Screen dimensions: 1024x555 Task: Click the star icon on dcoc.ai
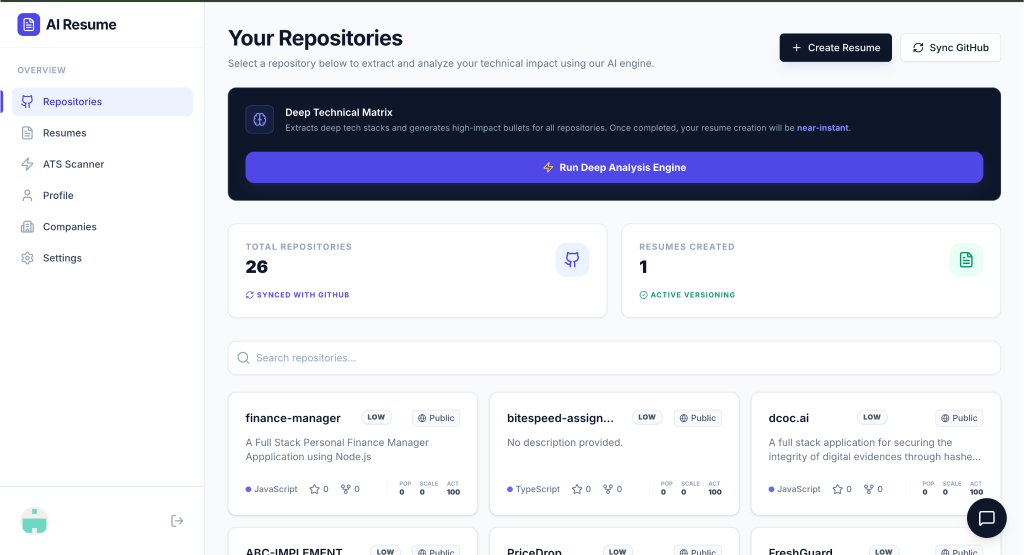click(x=837, y=489)
